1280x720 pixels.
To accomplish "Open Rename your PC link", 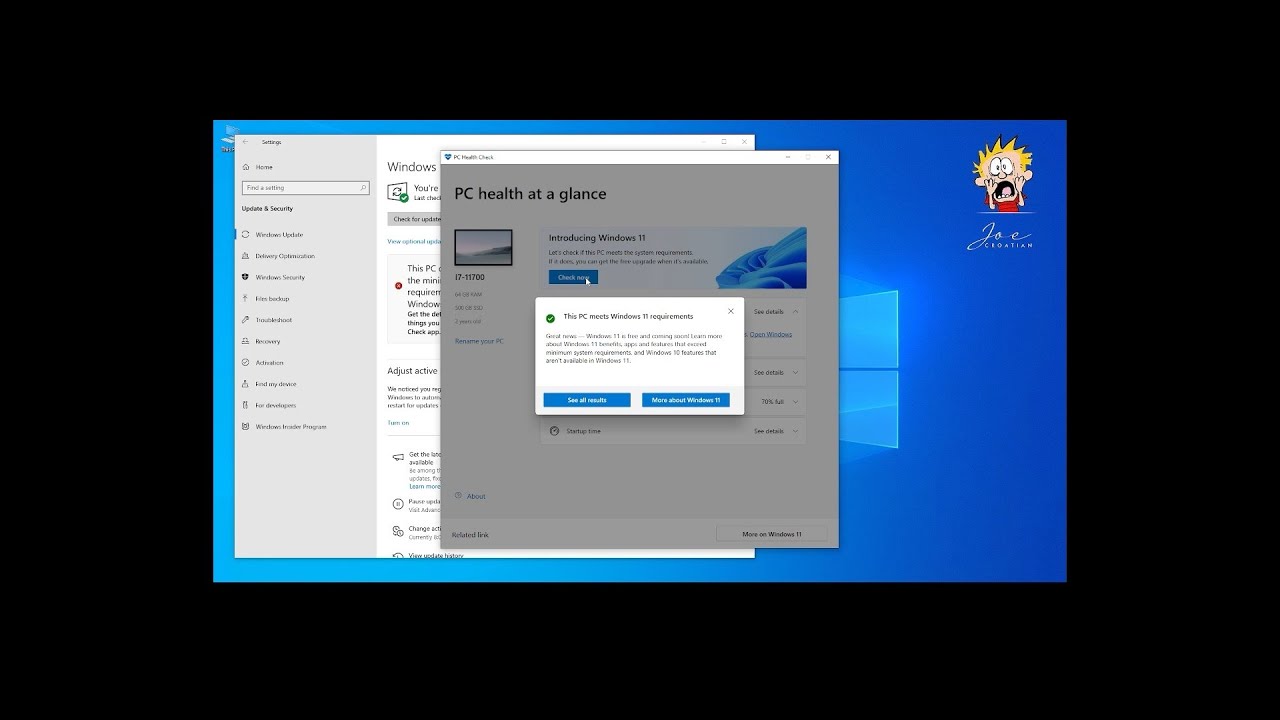I will 479,341.
